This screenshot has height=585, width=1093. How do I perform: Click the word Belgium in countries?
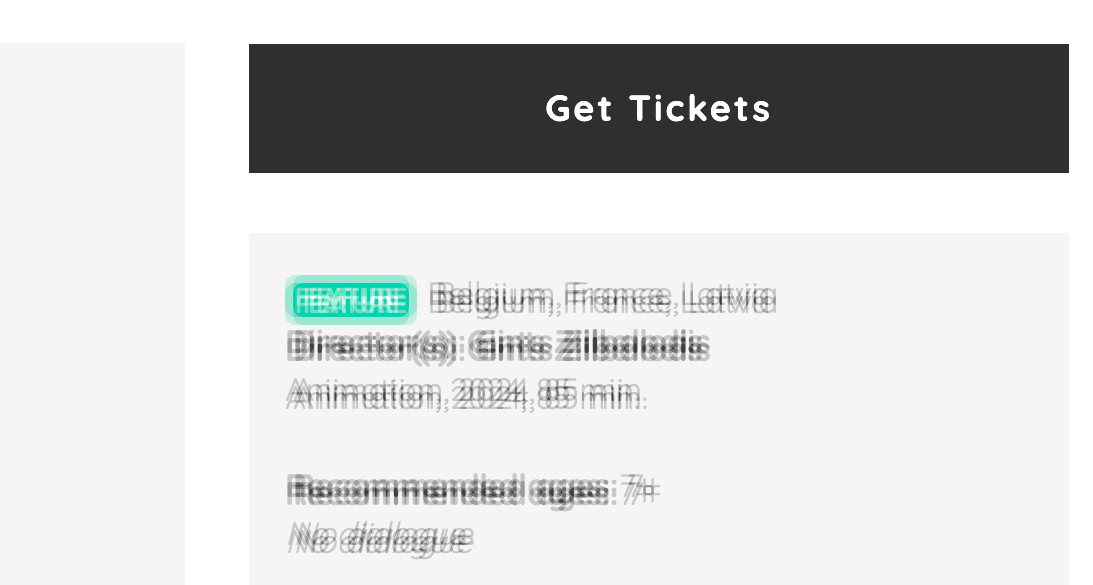click(492, 297)
